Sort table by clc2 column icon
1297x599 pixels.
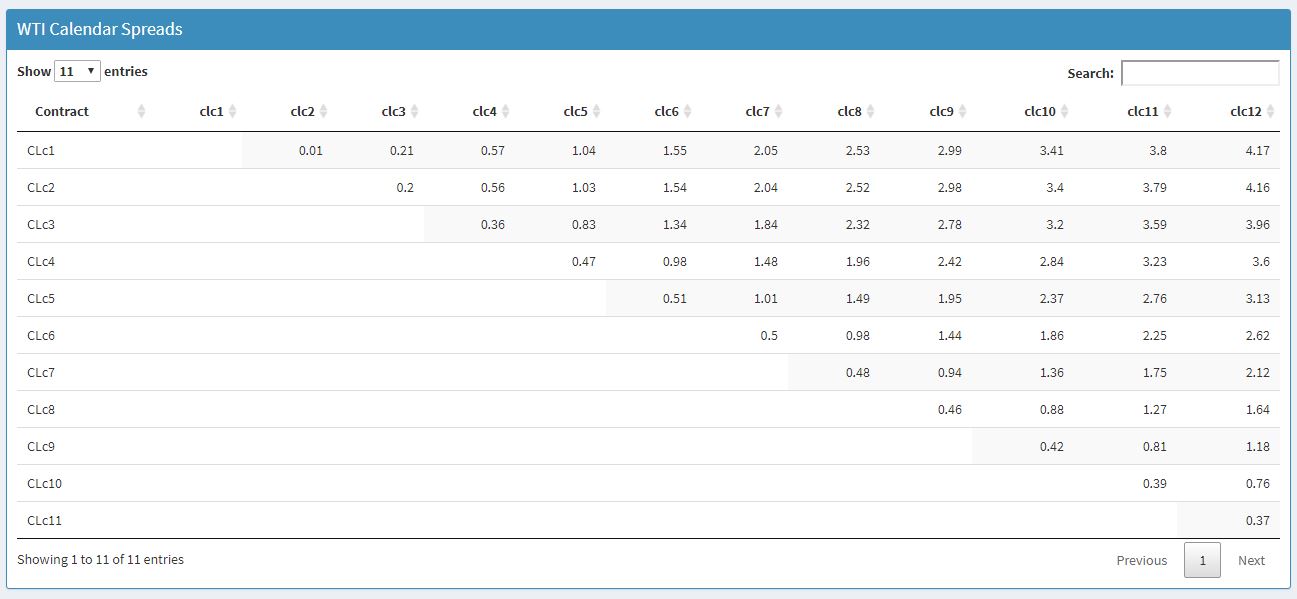[323, 111]
